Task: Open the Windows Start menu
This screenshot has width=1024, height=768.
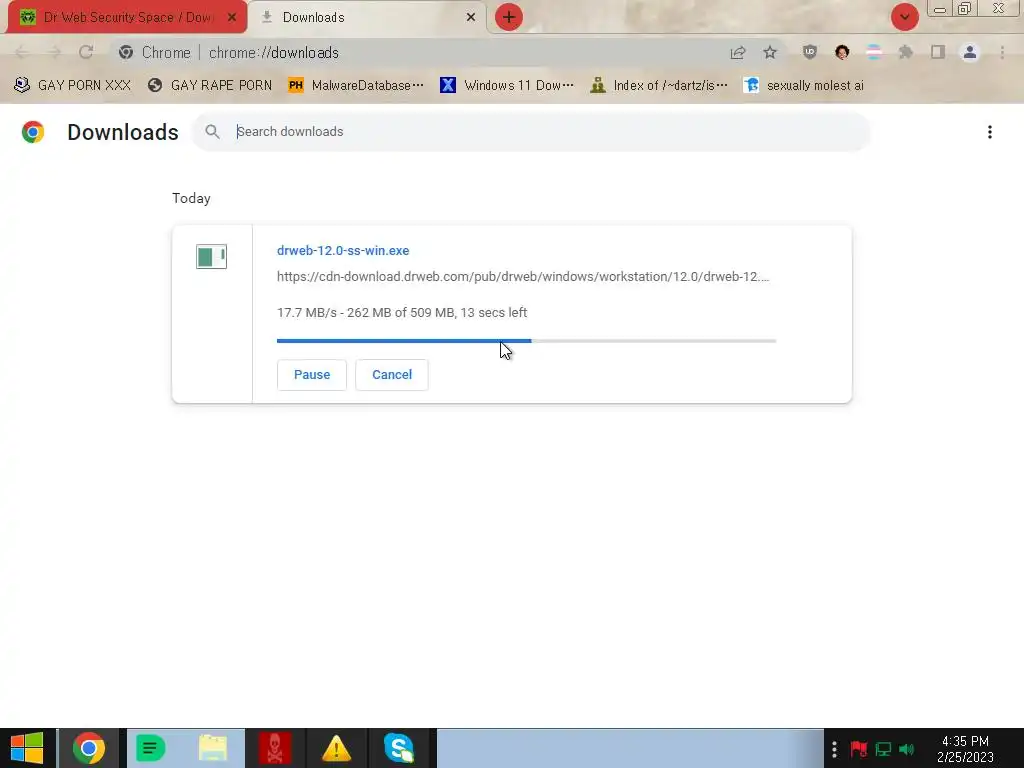Action: coord(27,748)
